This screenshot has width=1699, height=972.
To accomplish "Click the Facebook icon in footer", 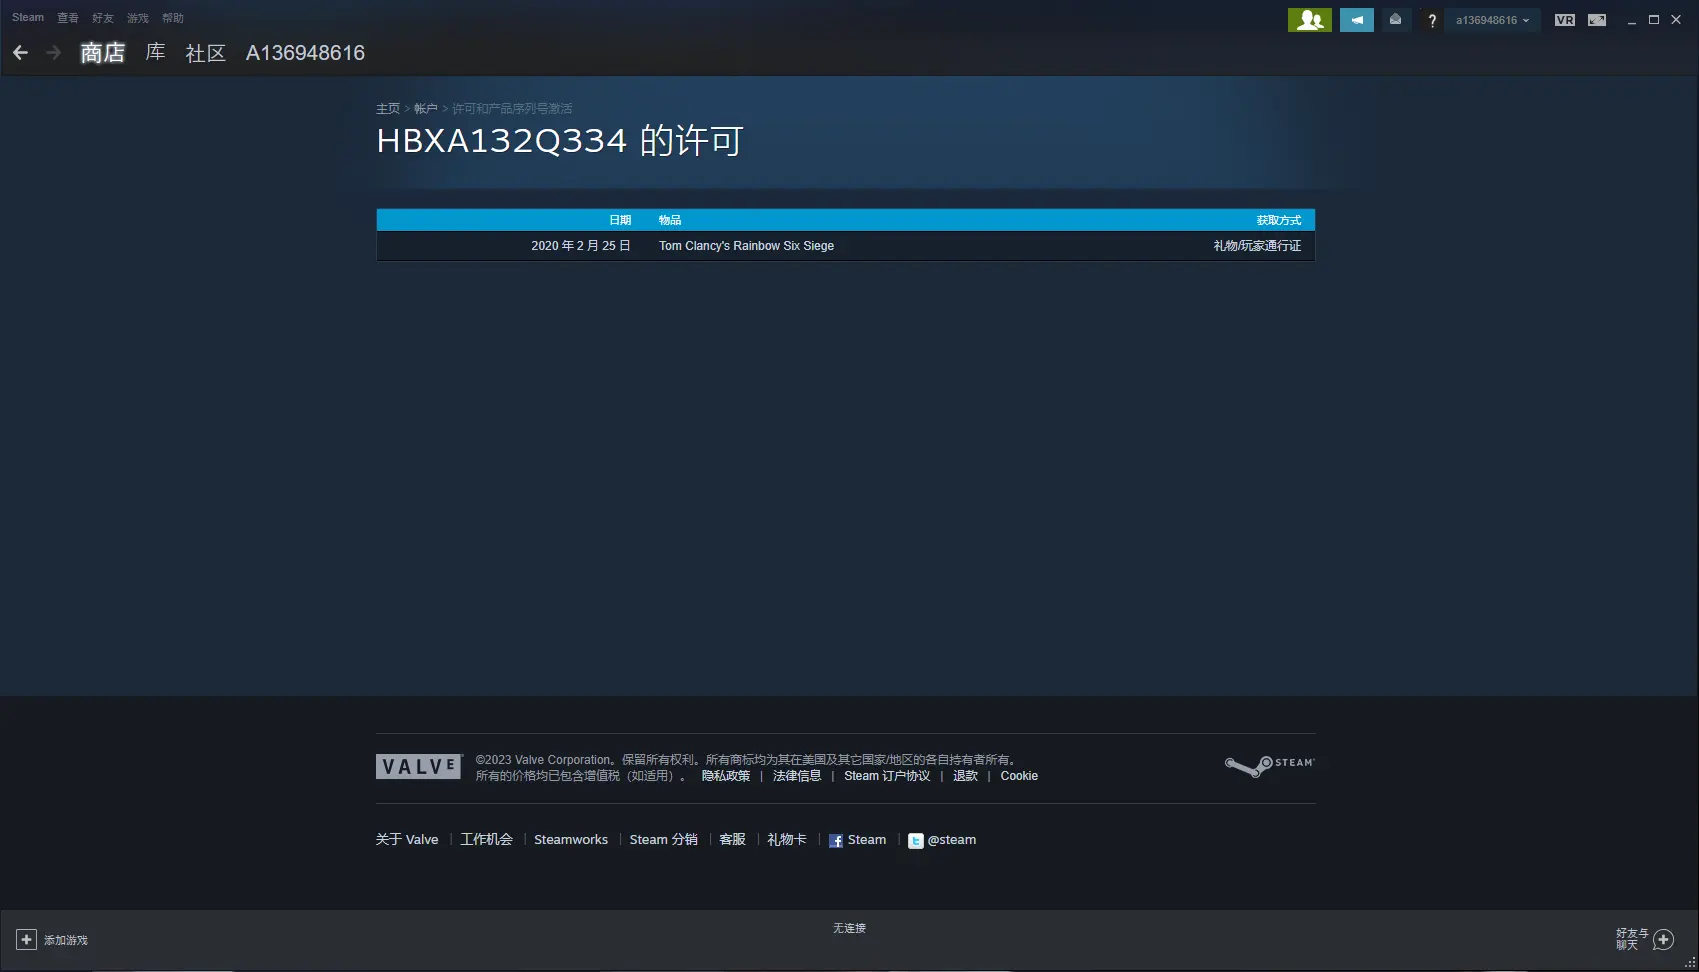I will point(836,841).
